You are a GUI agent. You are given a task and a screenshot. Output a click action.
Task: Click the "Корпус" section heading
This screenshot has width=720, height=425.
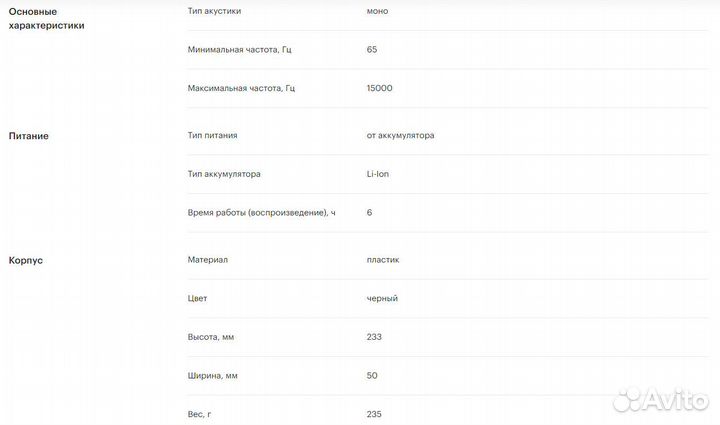coord(26,260)
